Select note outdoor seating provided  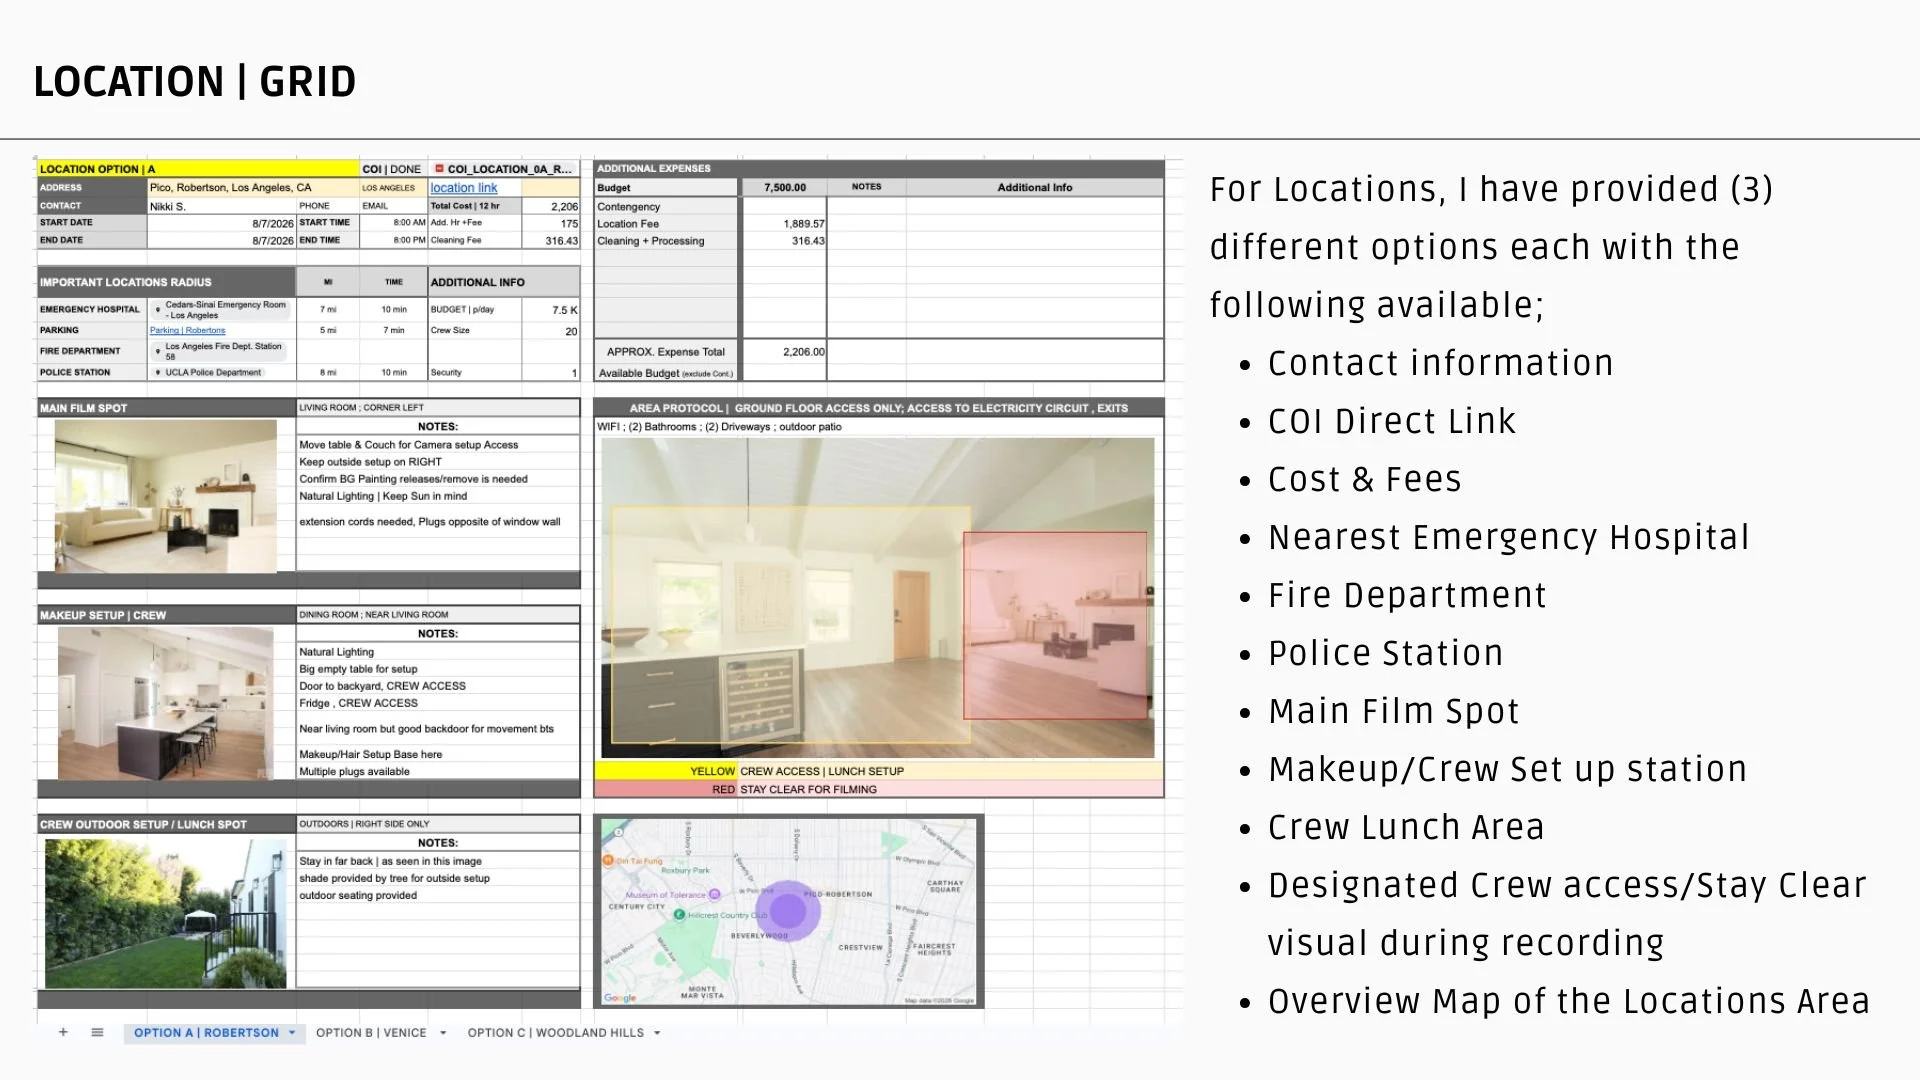[438, 896]
